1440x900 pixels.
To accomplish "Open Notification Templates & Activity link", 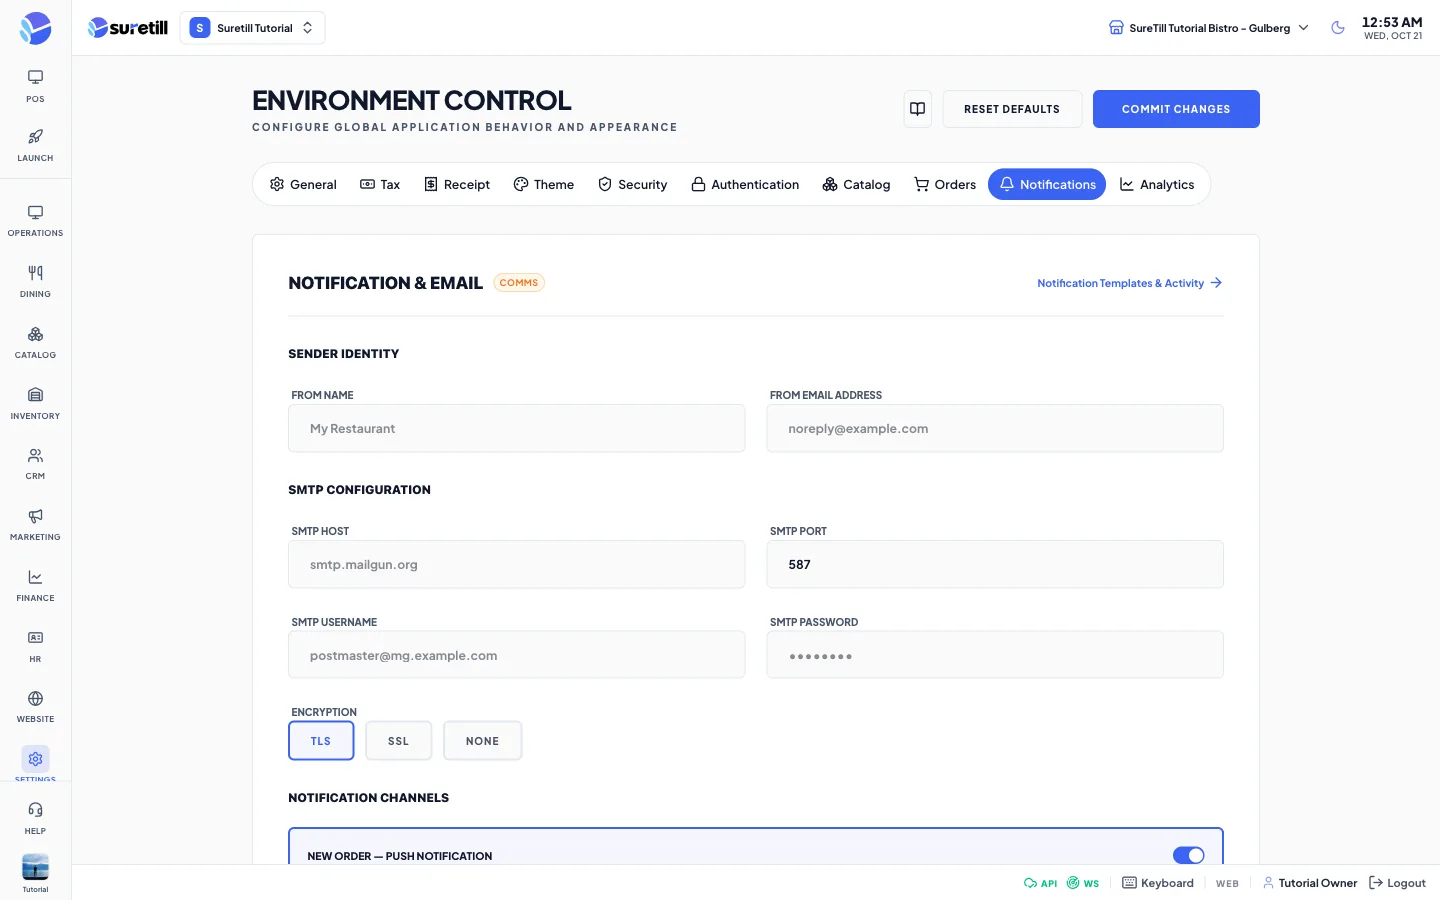I will point(1129,283).
